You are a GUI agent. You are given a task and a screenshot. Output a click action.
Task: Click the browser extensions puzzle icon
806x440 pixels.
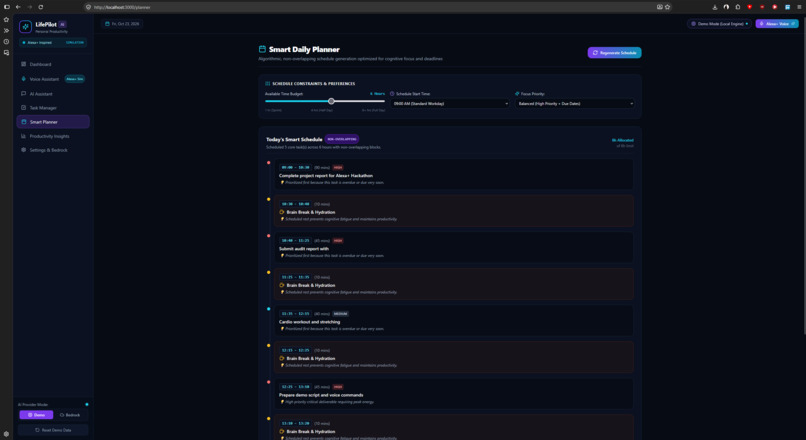click(738, 7)
